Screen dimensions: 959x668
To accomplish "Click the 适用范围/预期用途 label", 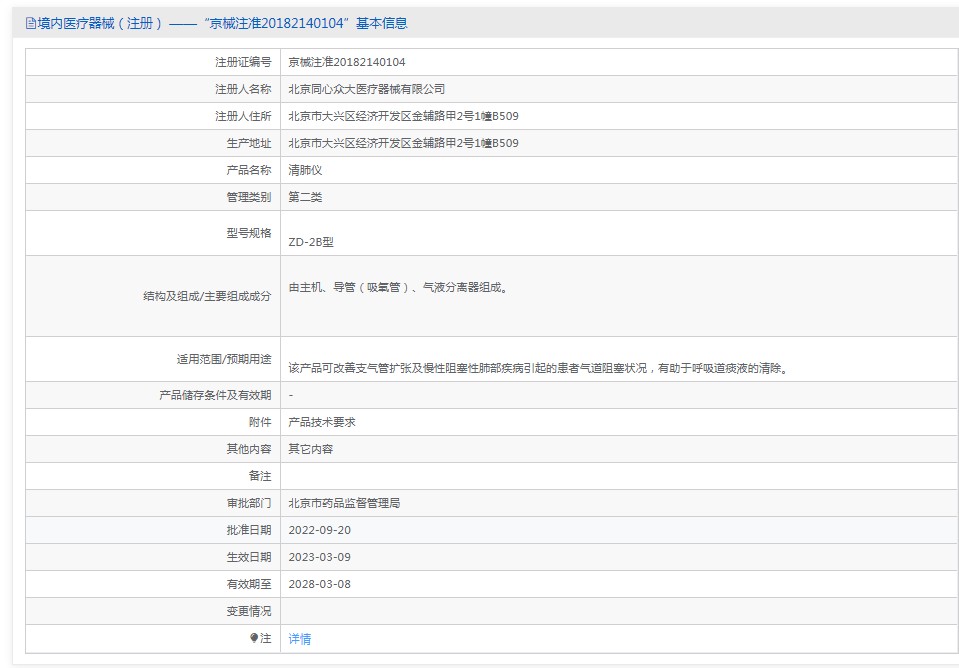I will pos(224,359).
